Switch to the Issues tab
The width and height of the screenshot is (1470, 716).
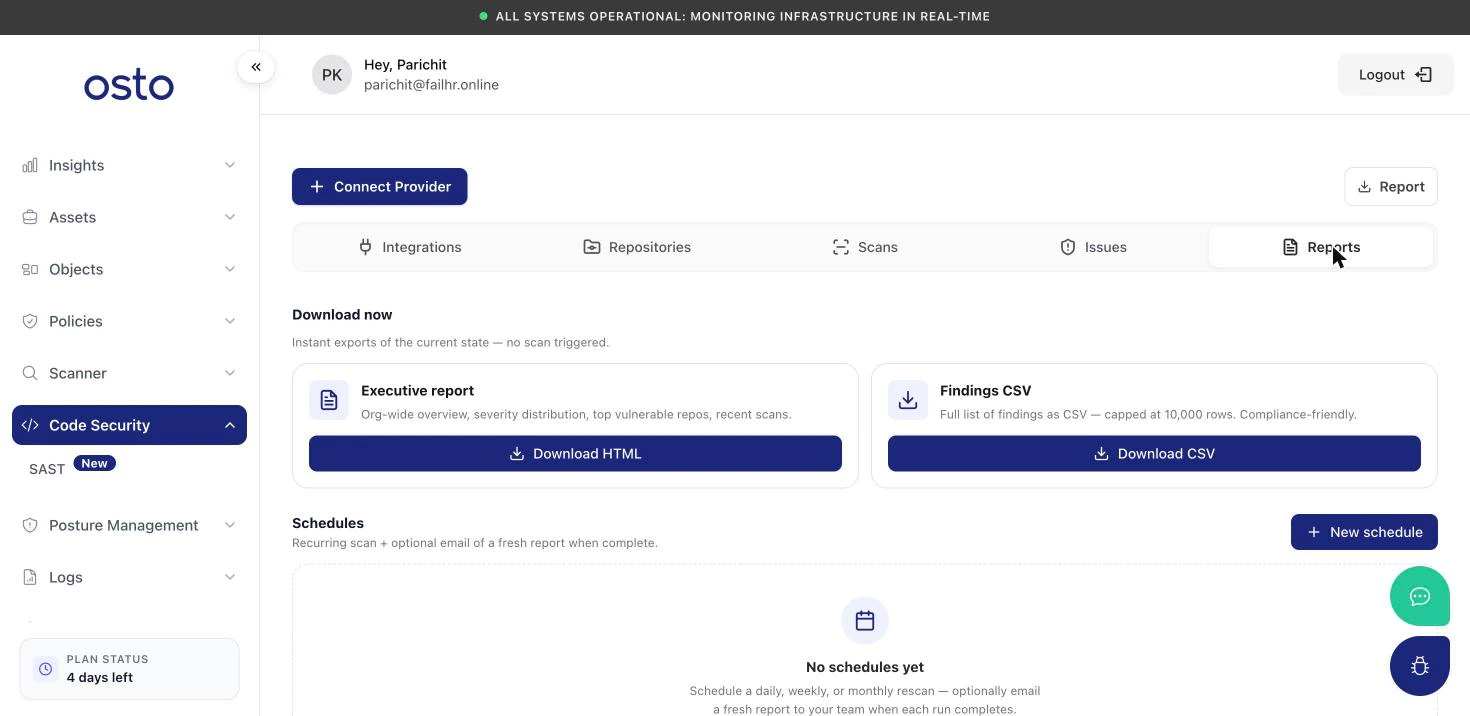click(1093, 247)
